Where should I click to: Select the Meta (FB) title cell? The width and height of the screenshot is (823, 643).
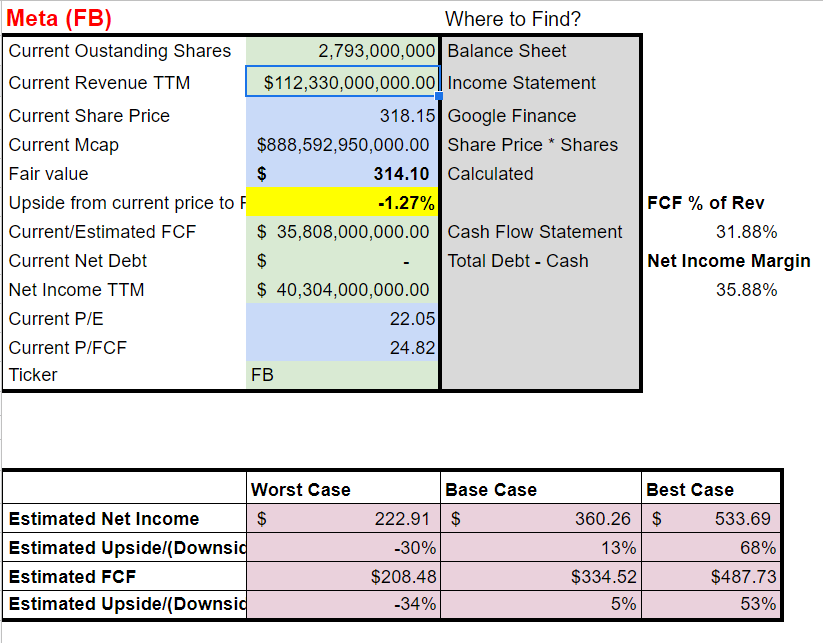(x=59, y=18)
